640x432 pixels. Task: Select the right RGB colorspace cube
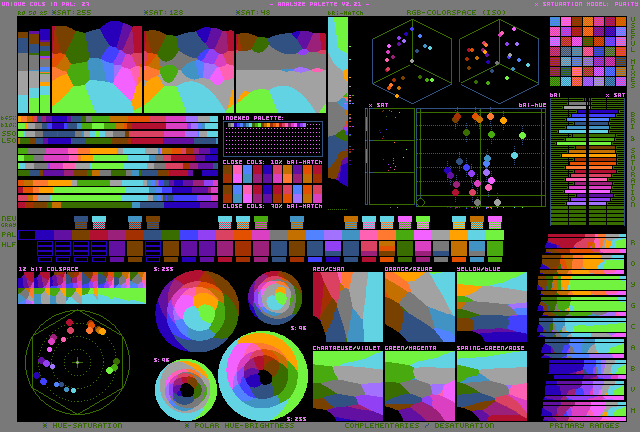[499, 61]
